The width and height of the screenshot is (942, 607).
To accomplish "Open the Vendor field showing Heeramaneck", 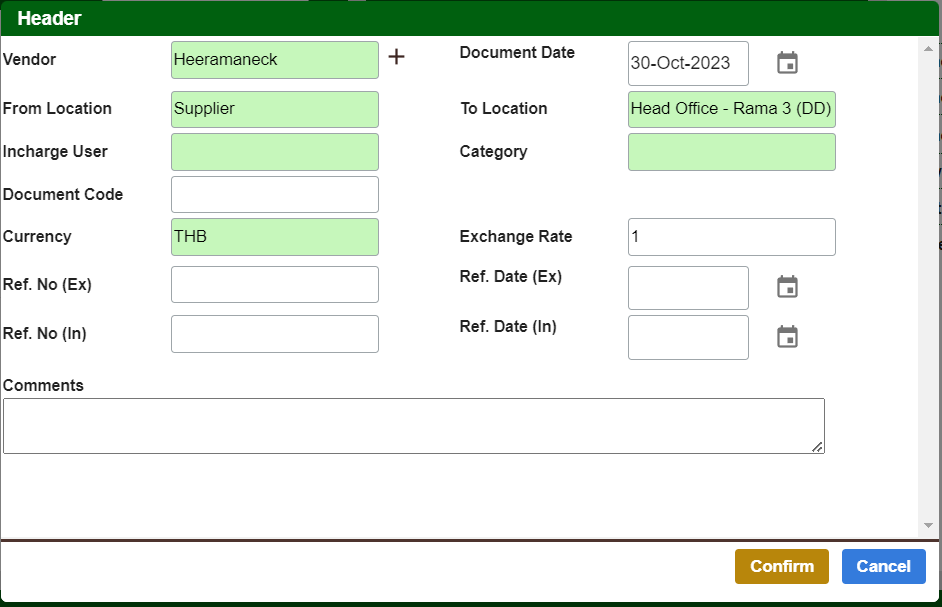I will coord(275,60).
